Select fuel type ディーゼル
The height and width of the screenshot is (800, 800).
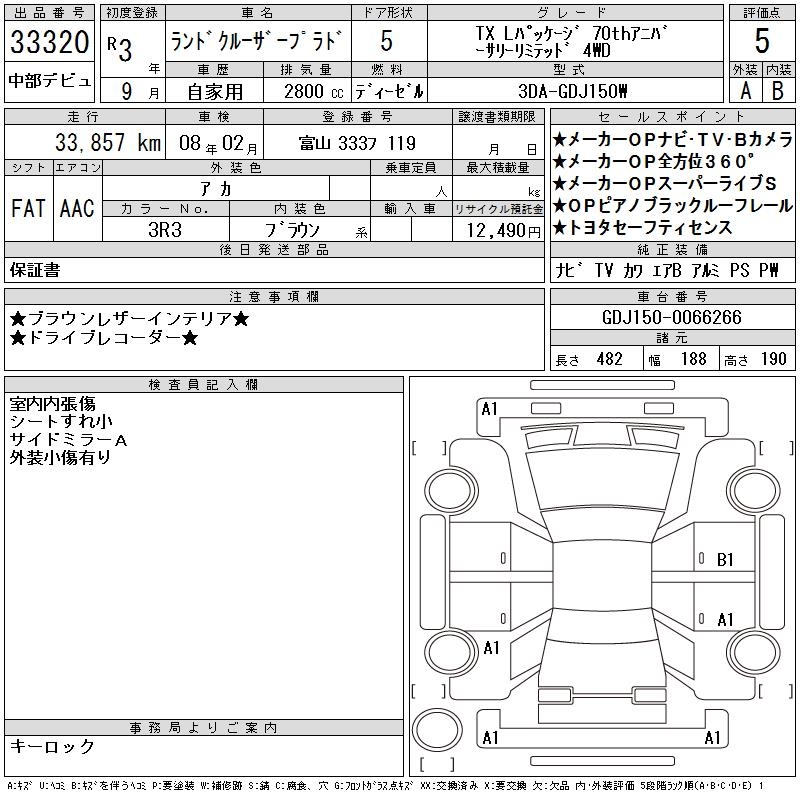pos(389,92)
